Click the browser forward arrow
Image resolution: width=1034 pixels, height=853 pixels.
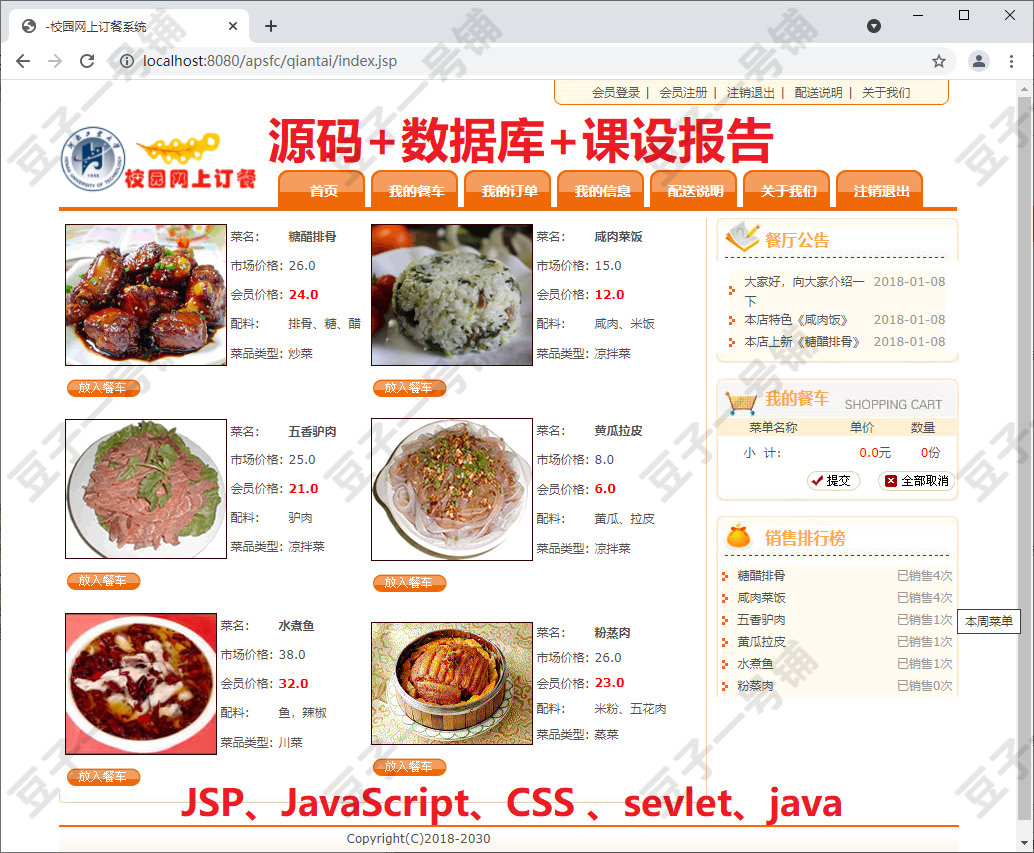55,61
